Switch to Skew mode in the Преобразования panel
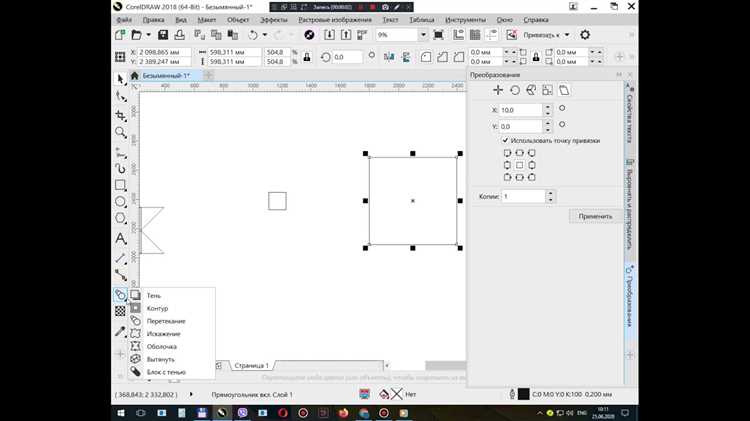Image resolution: width=750 pixels, height=421 pixels. 564,90
